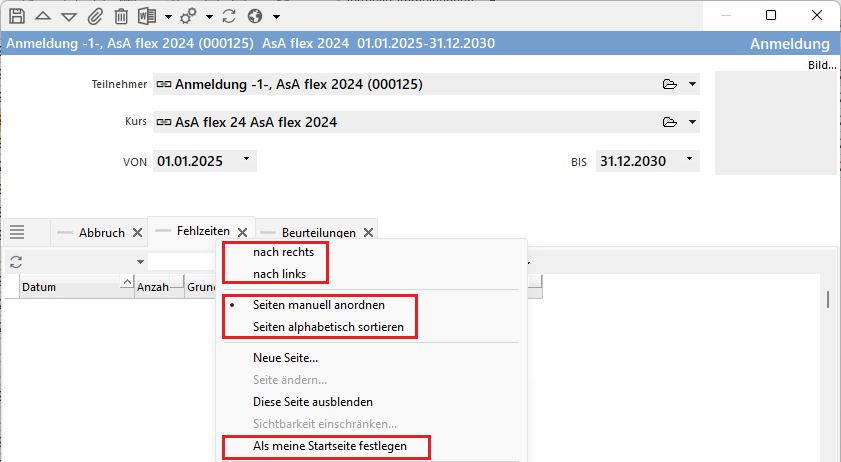Click the gears settings icon
841x462 pixels.
click(188, 16)
